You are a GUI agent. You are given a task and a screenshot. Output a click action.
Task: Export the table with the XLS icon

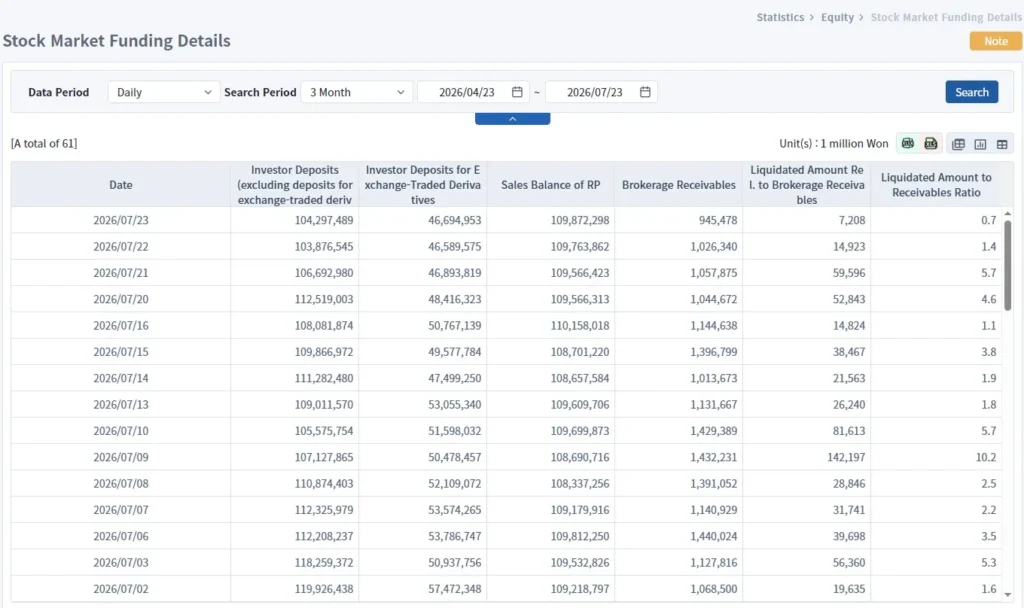pyautogui.click(x=931, y=144)
